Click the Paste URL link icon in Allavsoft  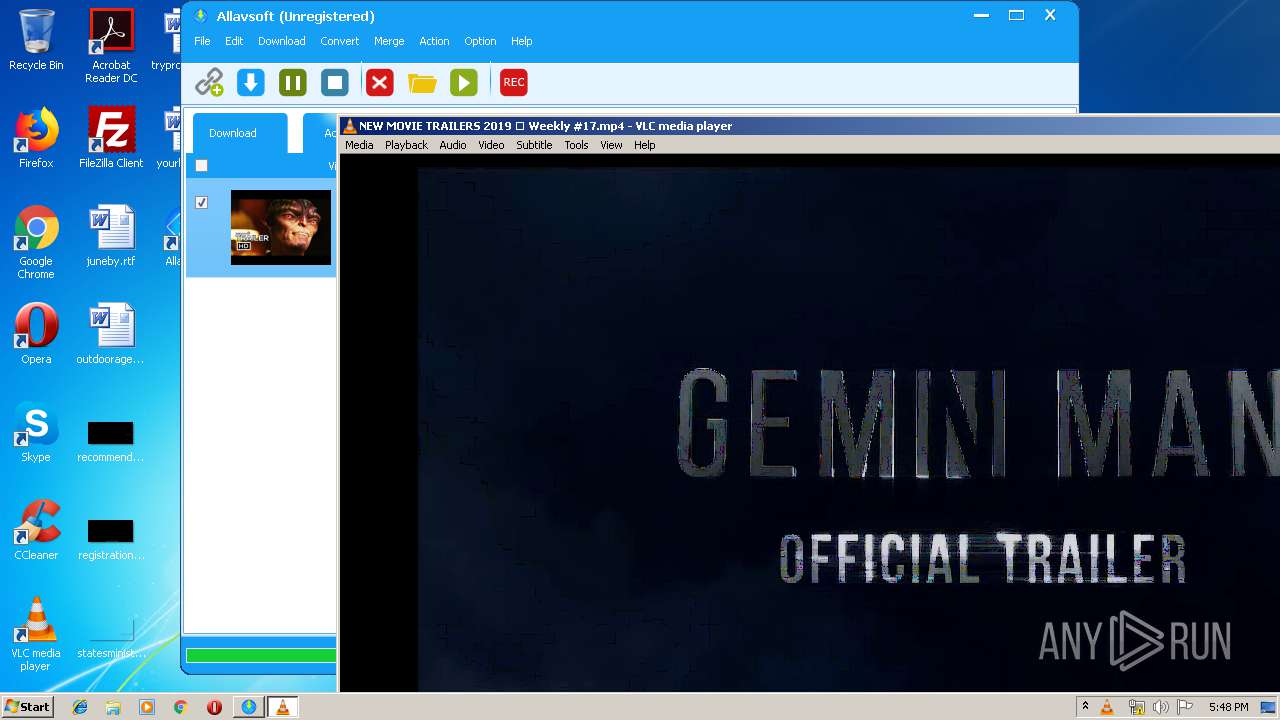click(209, 82)
